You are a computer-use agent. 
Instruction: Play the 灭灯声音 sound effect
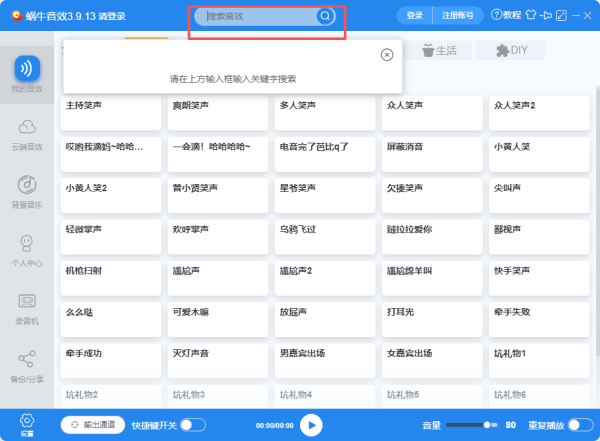pyautogui.click(x=218, y=361)
